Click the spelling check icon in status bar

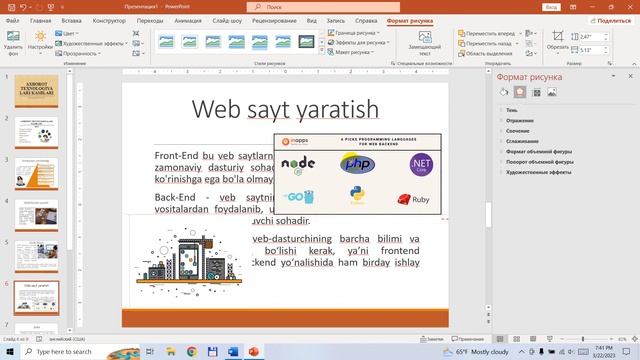(39, 339)
